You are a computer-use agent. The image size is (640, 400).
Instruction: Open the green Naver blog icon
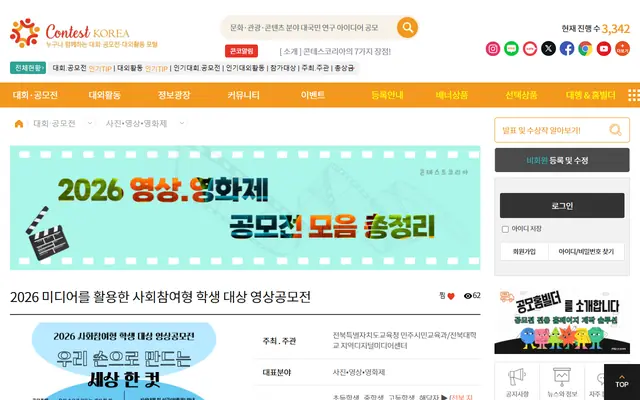(511, 49)
